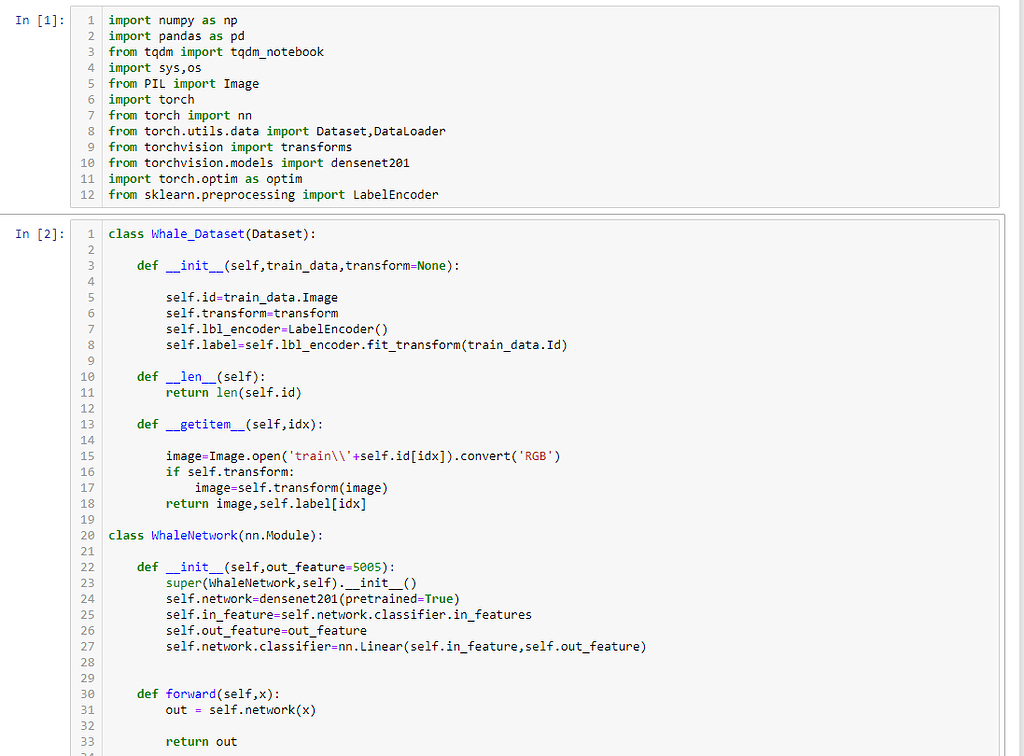Viewport: 1024px width, 756px height.
Task: Click the "return image,self.label[idx]" line
Action: [x=266, y=503]
